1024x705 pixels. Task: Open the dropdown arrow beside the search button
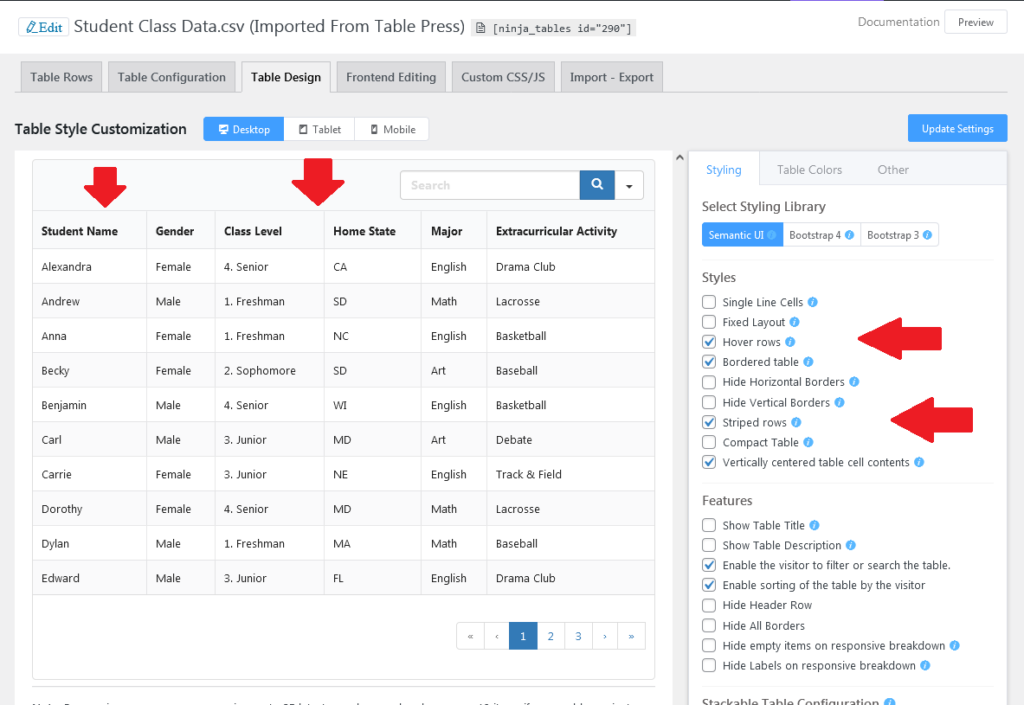[628, 185]
